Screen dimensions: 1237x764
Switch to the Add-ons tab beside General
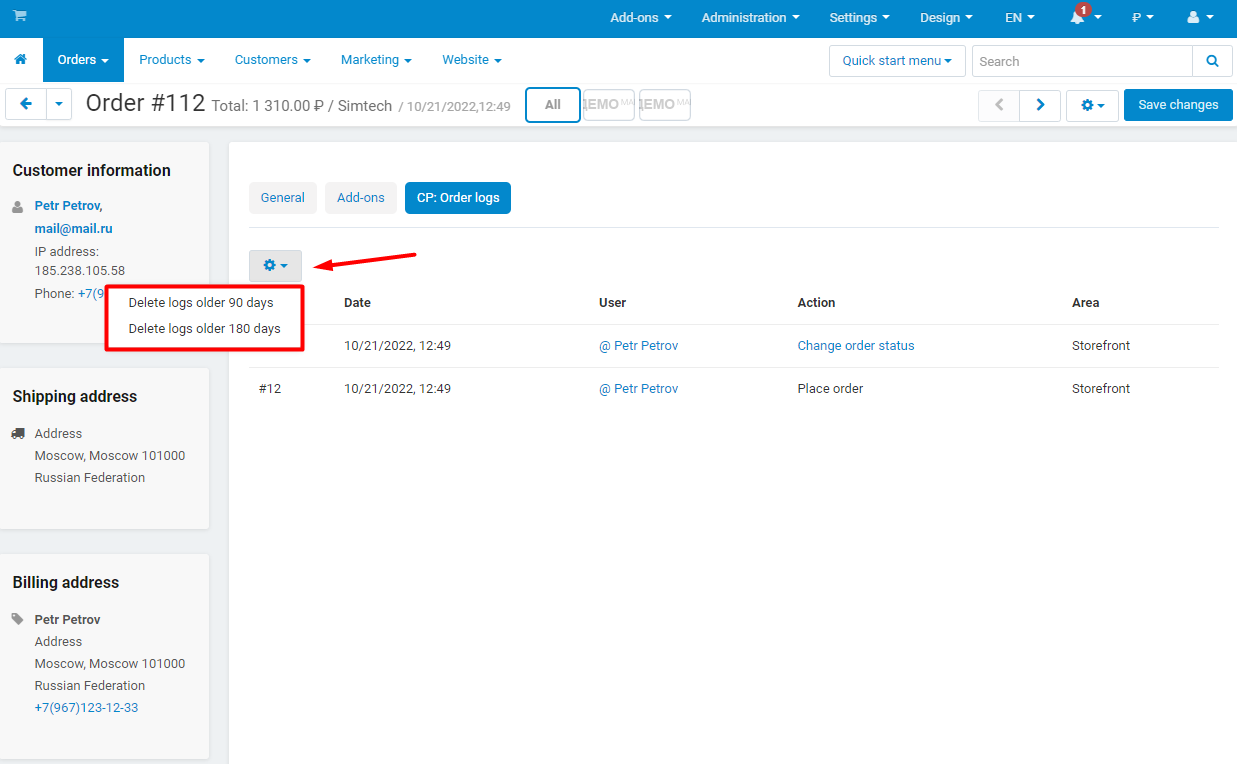coord(361,198)
